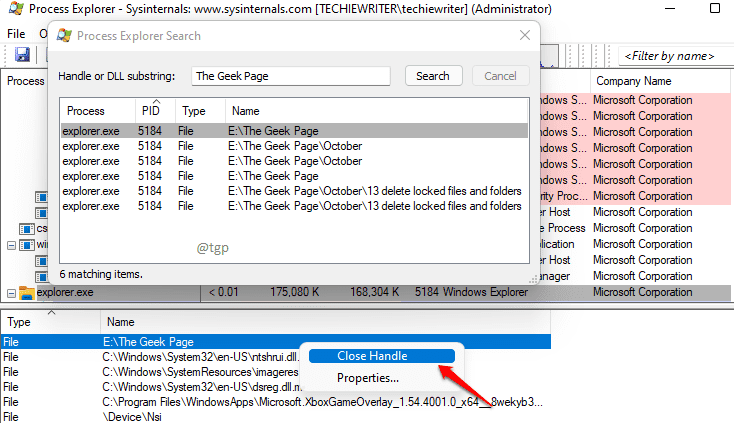Screen dimensions: 734x423
Task: Select the explorer.exe process row
Action: click(367, 293)
